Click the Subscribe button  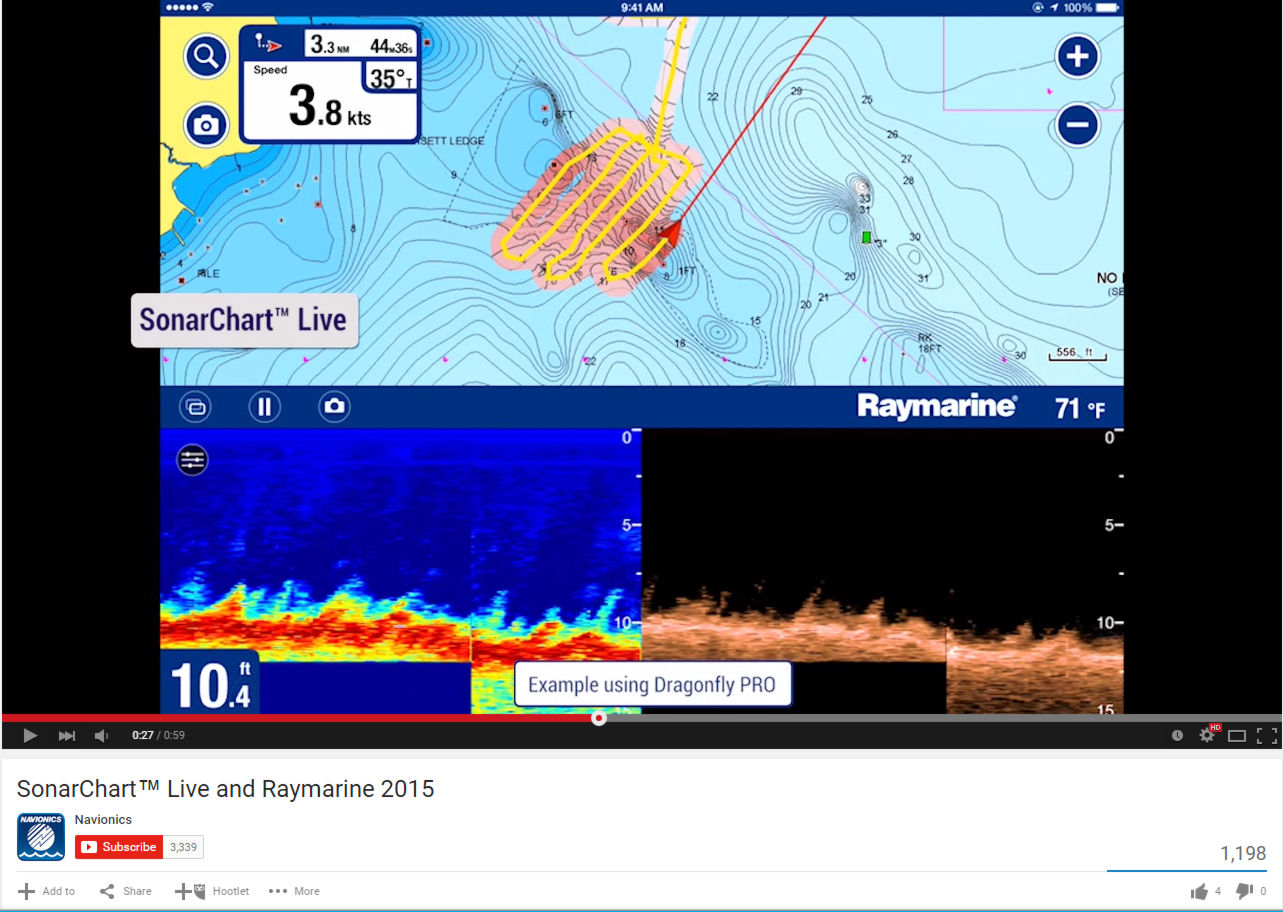(x=119, y=847)
